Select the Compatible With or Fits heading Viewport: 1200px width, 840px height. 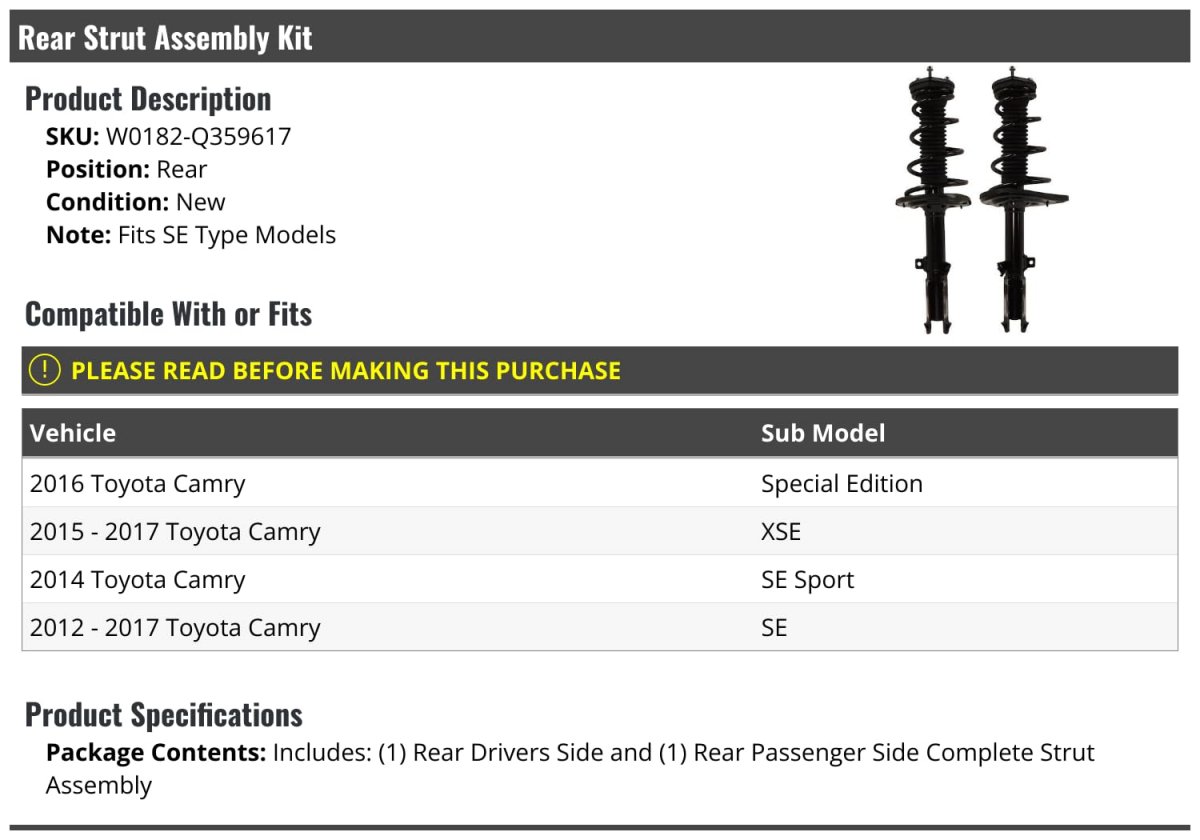tap(168, 314)
